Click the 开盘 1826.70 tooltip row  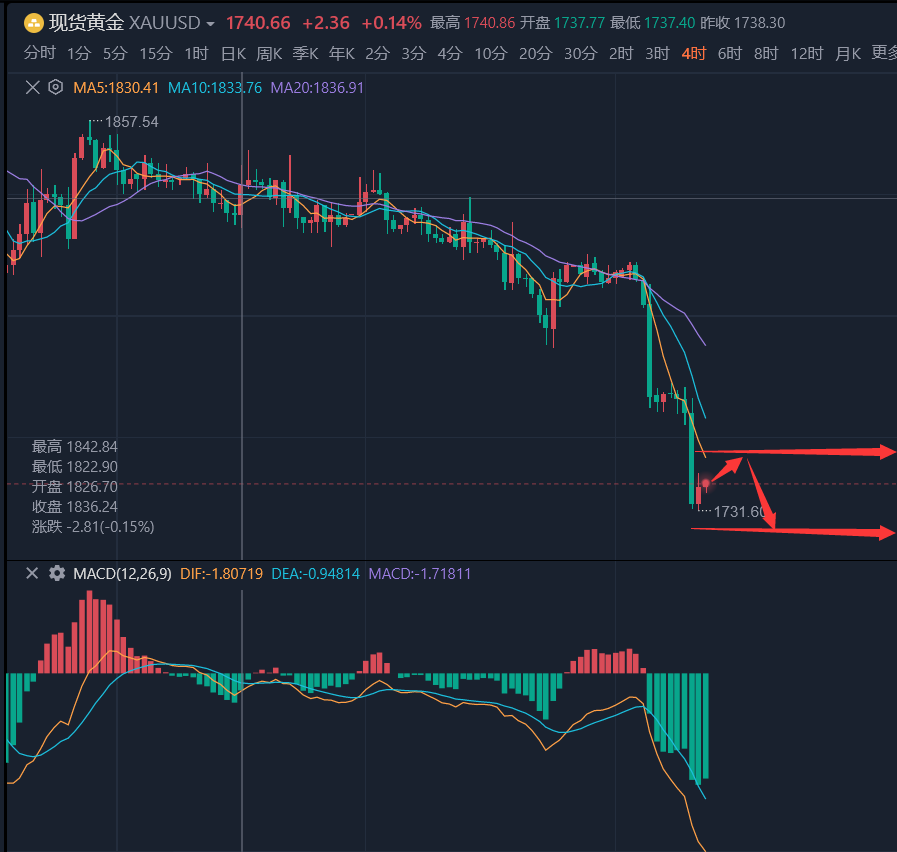pos(74,486)
